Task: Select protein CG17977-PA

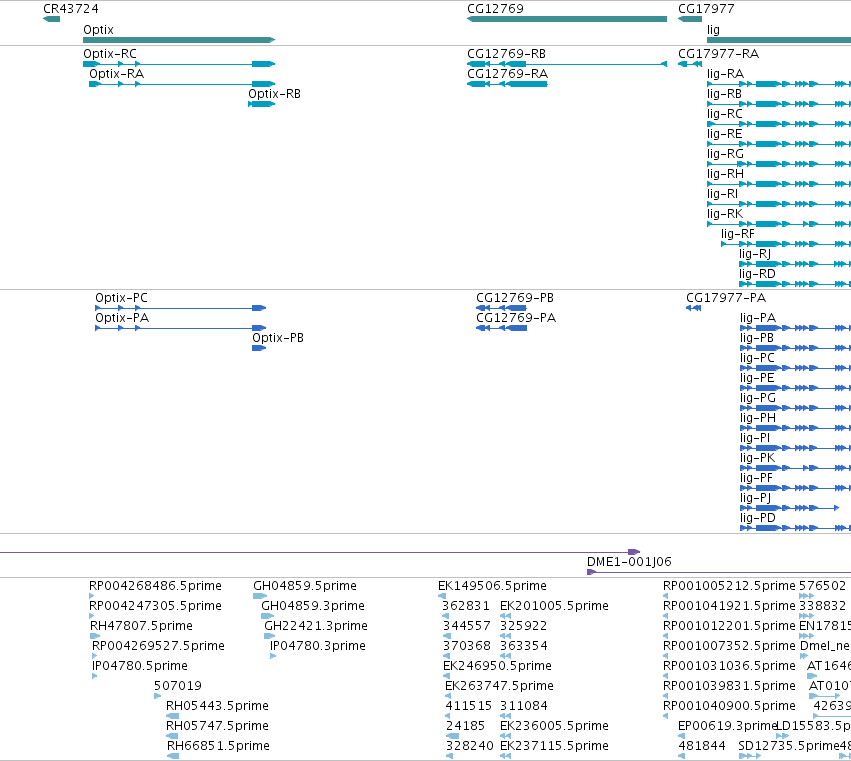Action: click(694, 308)
